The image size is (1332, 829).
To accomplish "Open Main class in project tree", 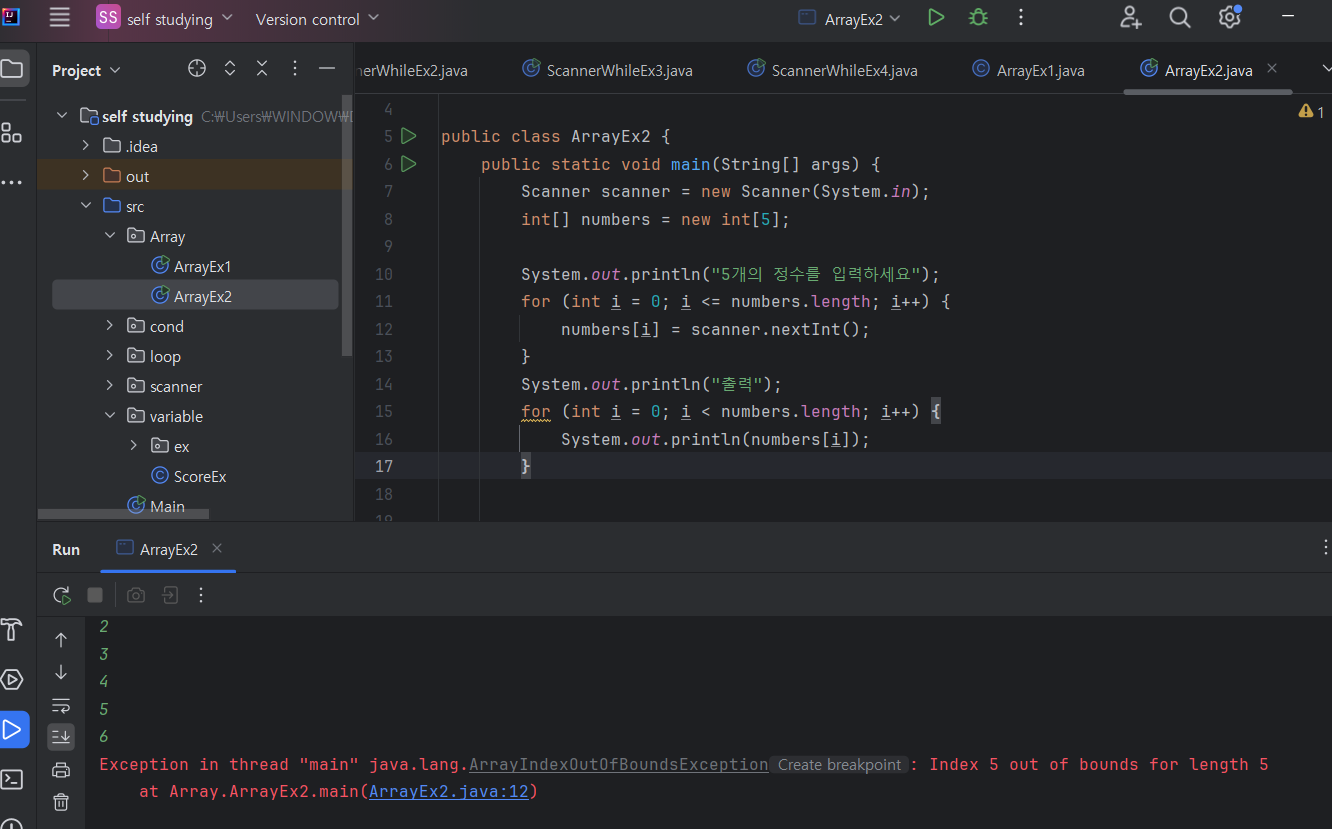I will point(156,506).
